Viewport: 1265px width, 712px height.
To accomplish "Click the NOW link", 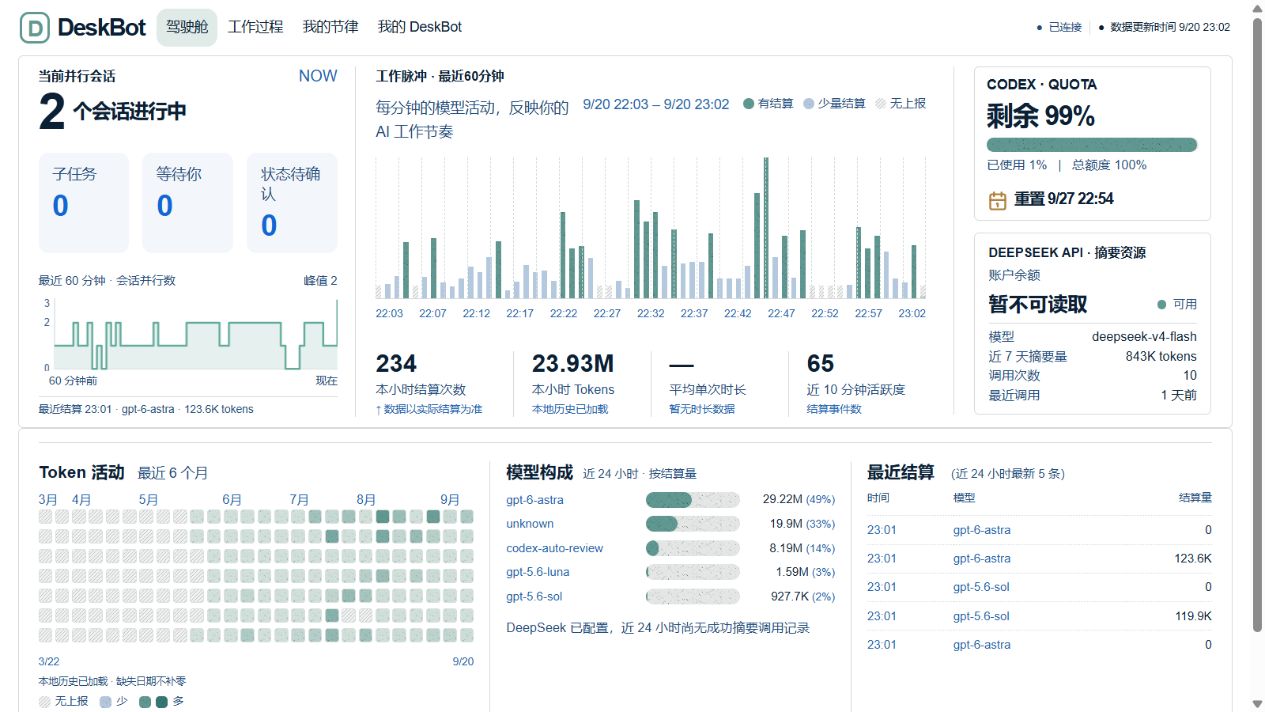I will coord(318,76).
